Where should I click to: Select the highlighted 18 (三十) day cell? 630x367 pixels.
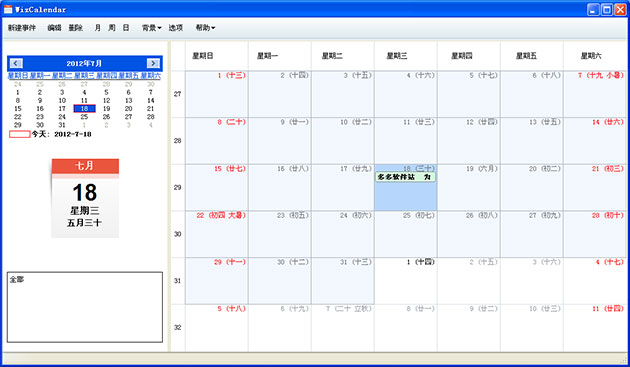[405, 187]
